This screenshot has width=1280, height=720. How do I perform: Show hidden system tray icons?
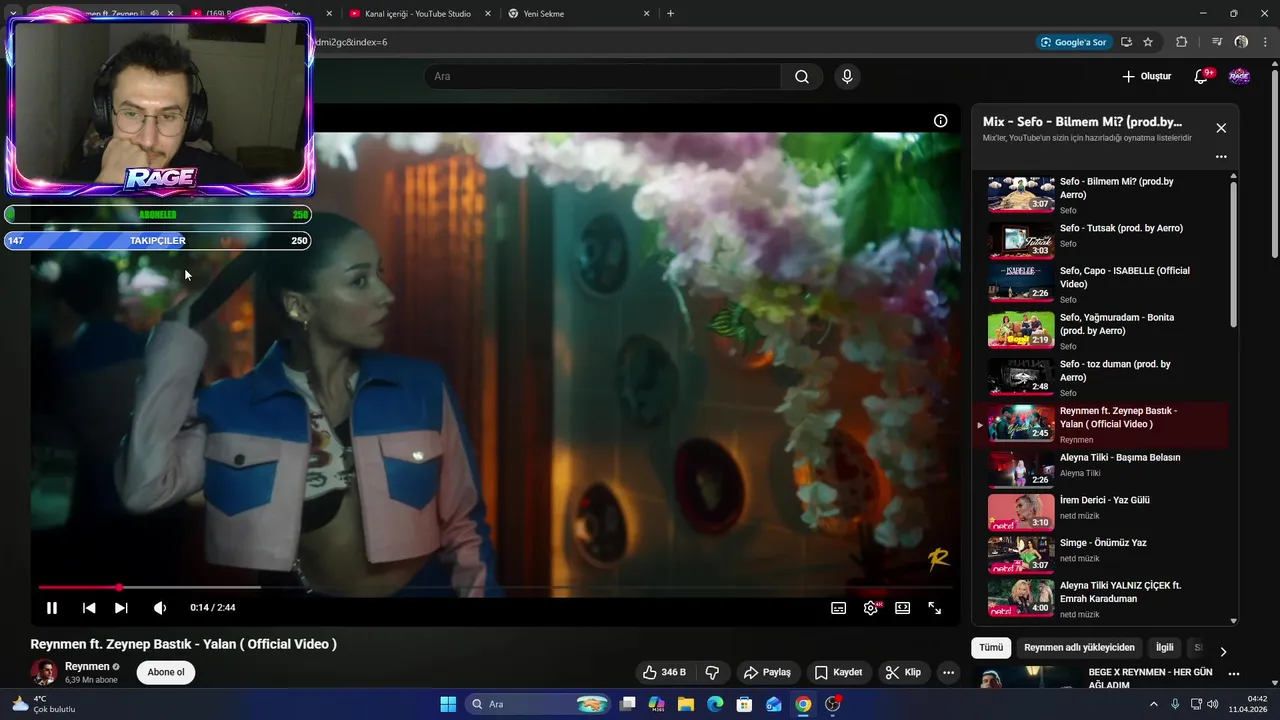[1153, 704]
